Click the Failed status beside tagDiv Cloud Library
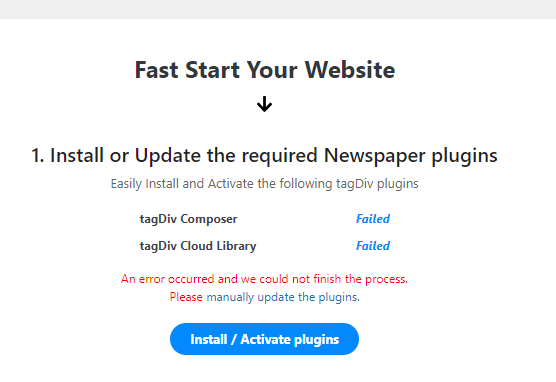556x382 pixels. [373, 246]
